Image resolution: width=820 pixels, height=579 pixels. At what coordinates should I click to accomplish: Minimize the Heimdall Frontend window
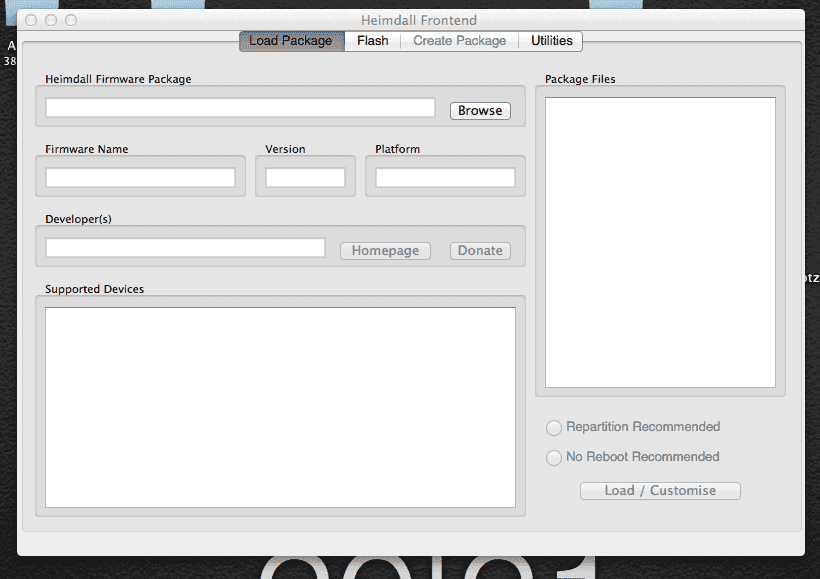tap(51, 20)
